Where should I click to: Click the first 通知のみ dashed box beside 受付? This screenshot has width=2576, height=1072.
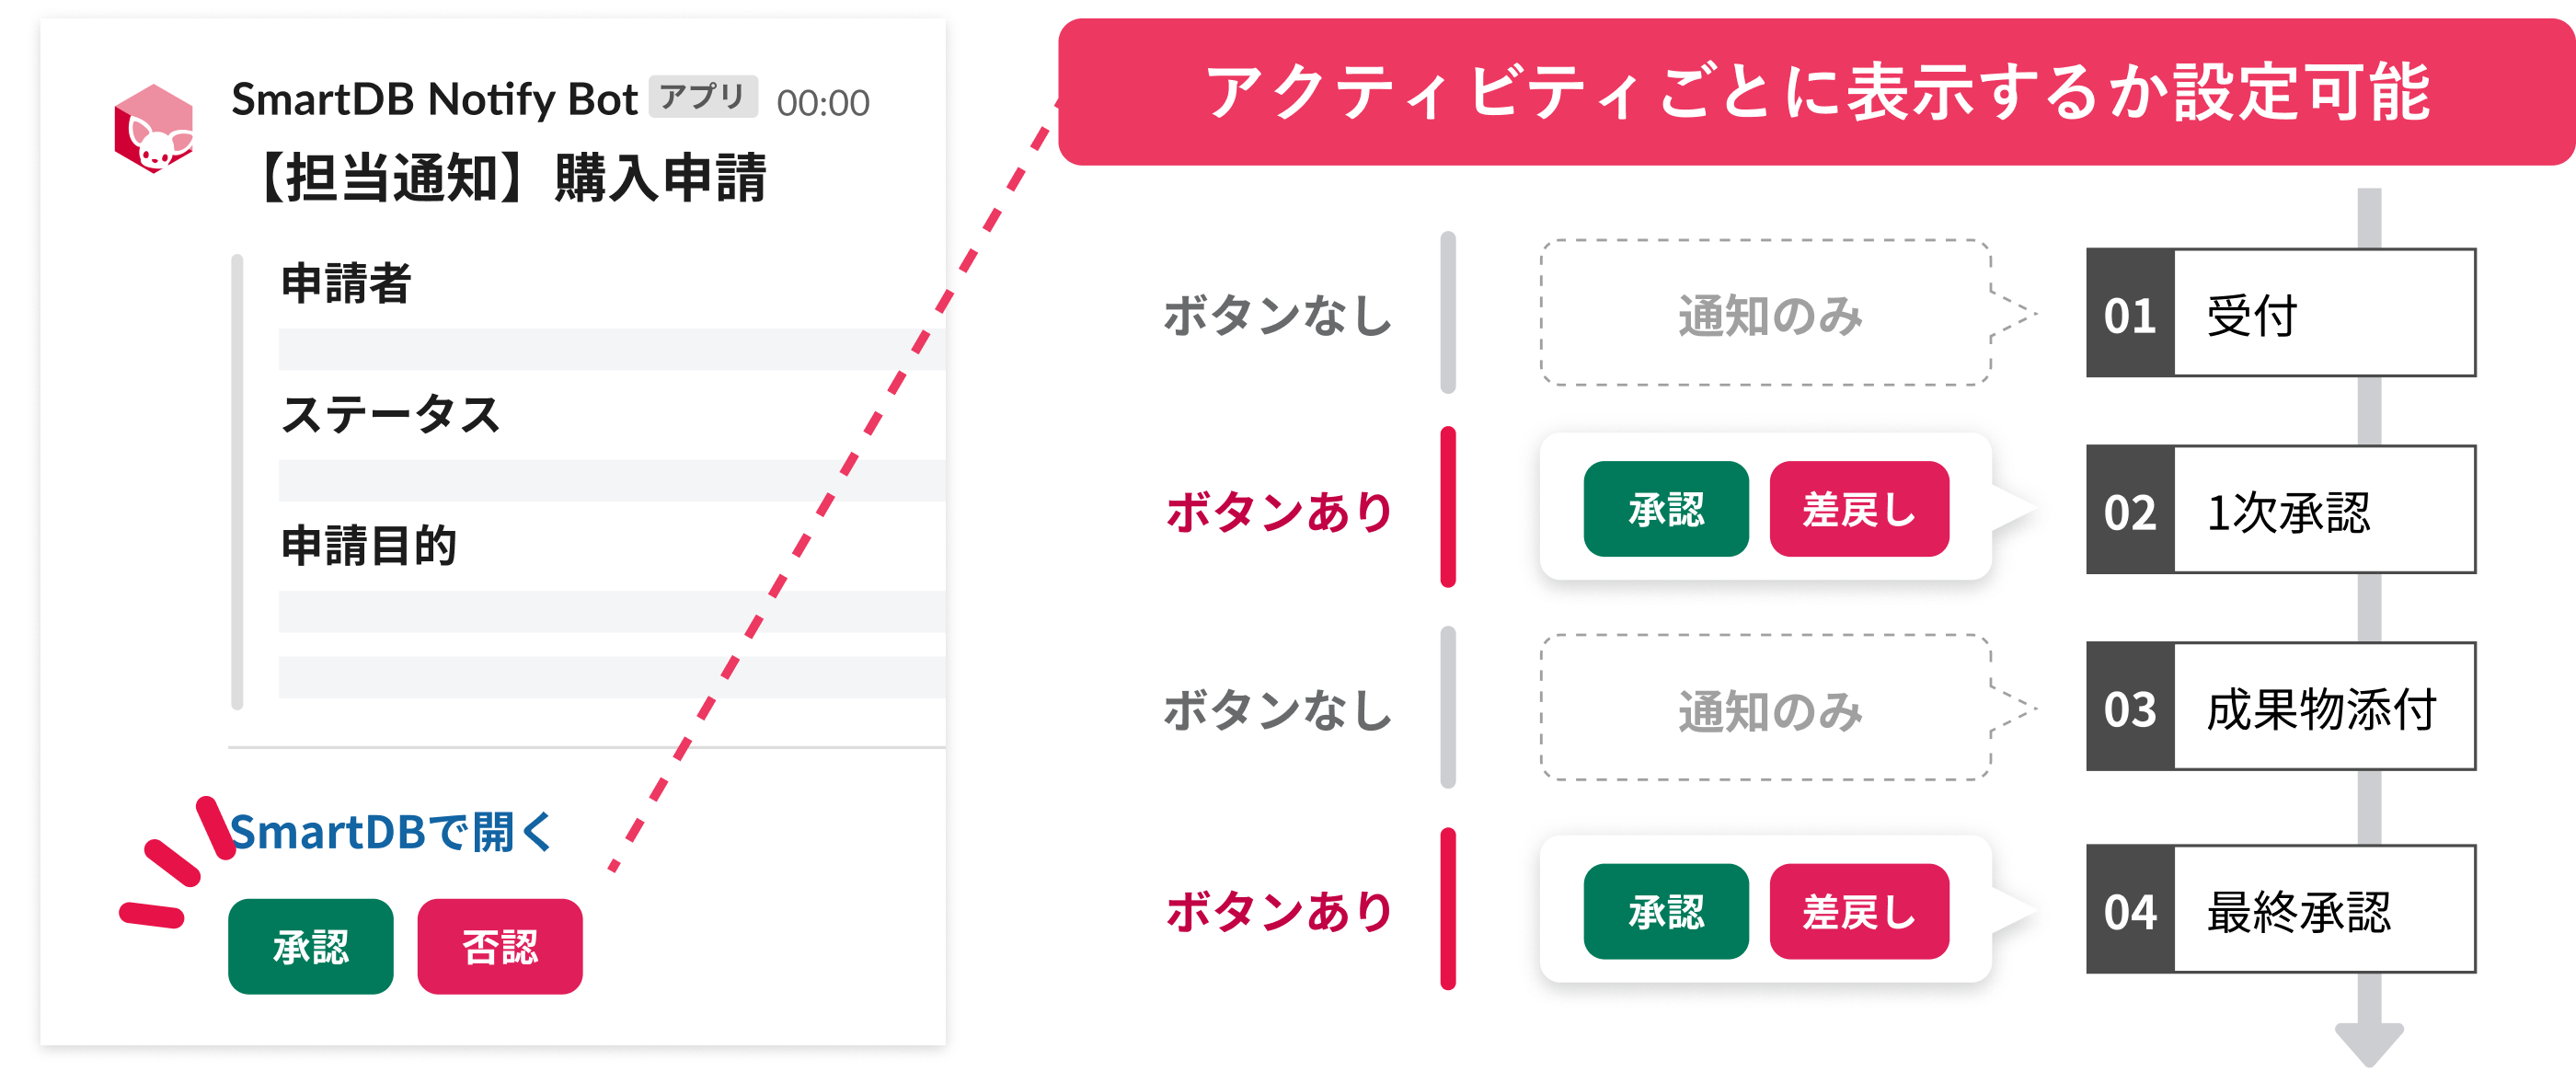(1766, 313)
